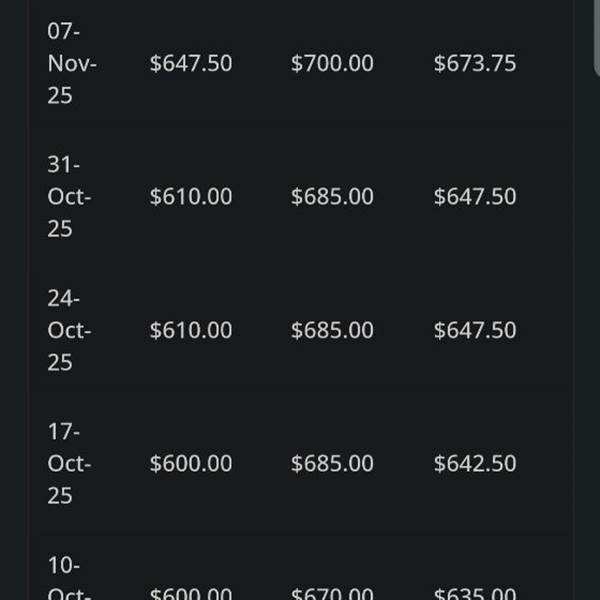This screenshot has width=600, height=600.
Task: Click the 24-Oct-25 date cell
Action: point(69,330)
